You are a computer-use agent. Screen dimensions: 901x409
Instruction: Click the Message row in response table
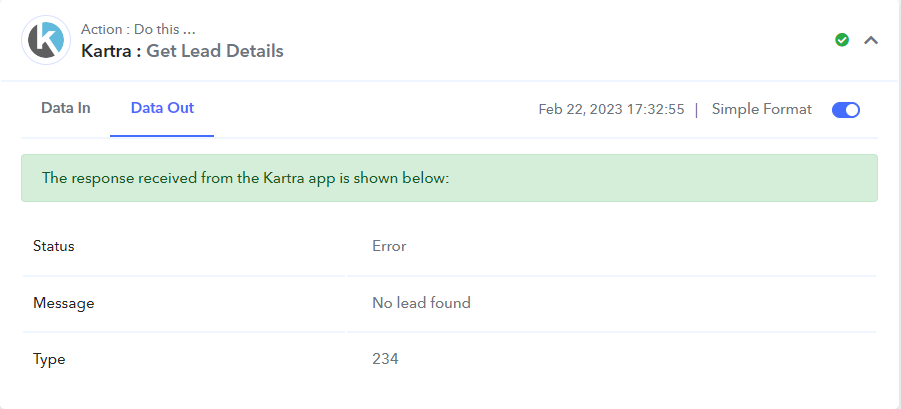pos(449,303)
